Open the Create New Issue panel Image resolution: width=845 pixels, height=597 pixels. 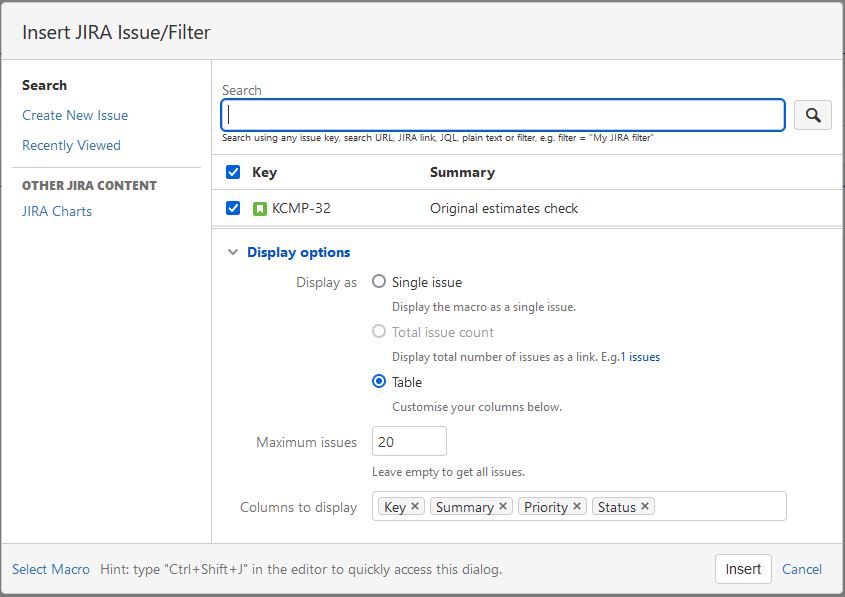[x=75, y=115]
